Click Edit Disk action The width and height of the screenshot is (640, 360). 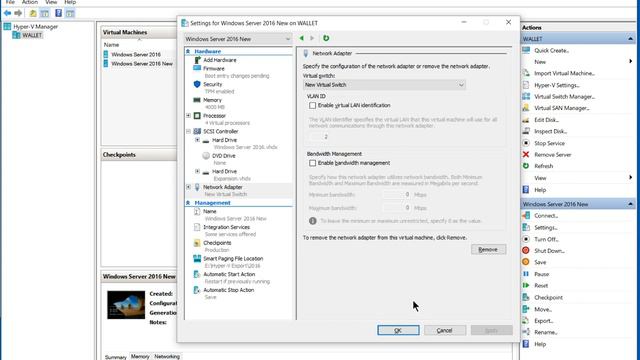[547, 120]
